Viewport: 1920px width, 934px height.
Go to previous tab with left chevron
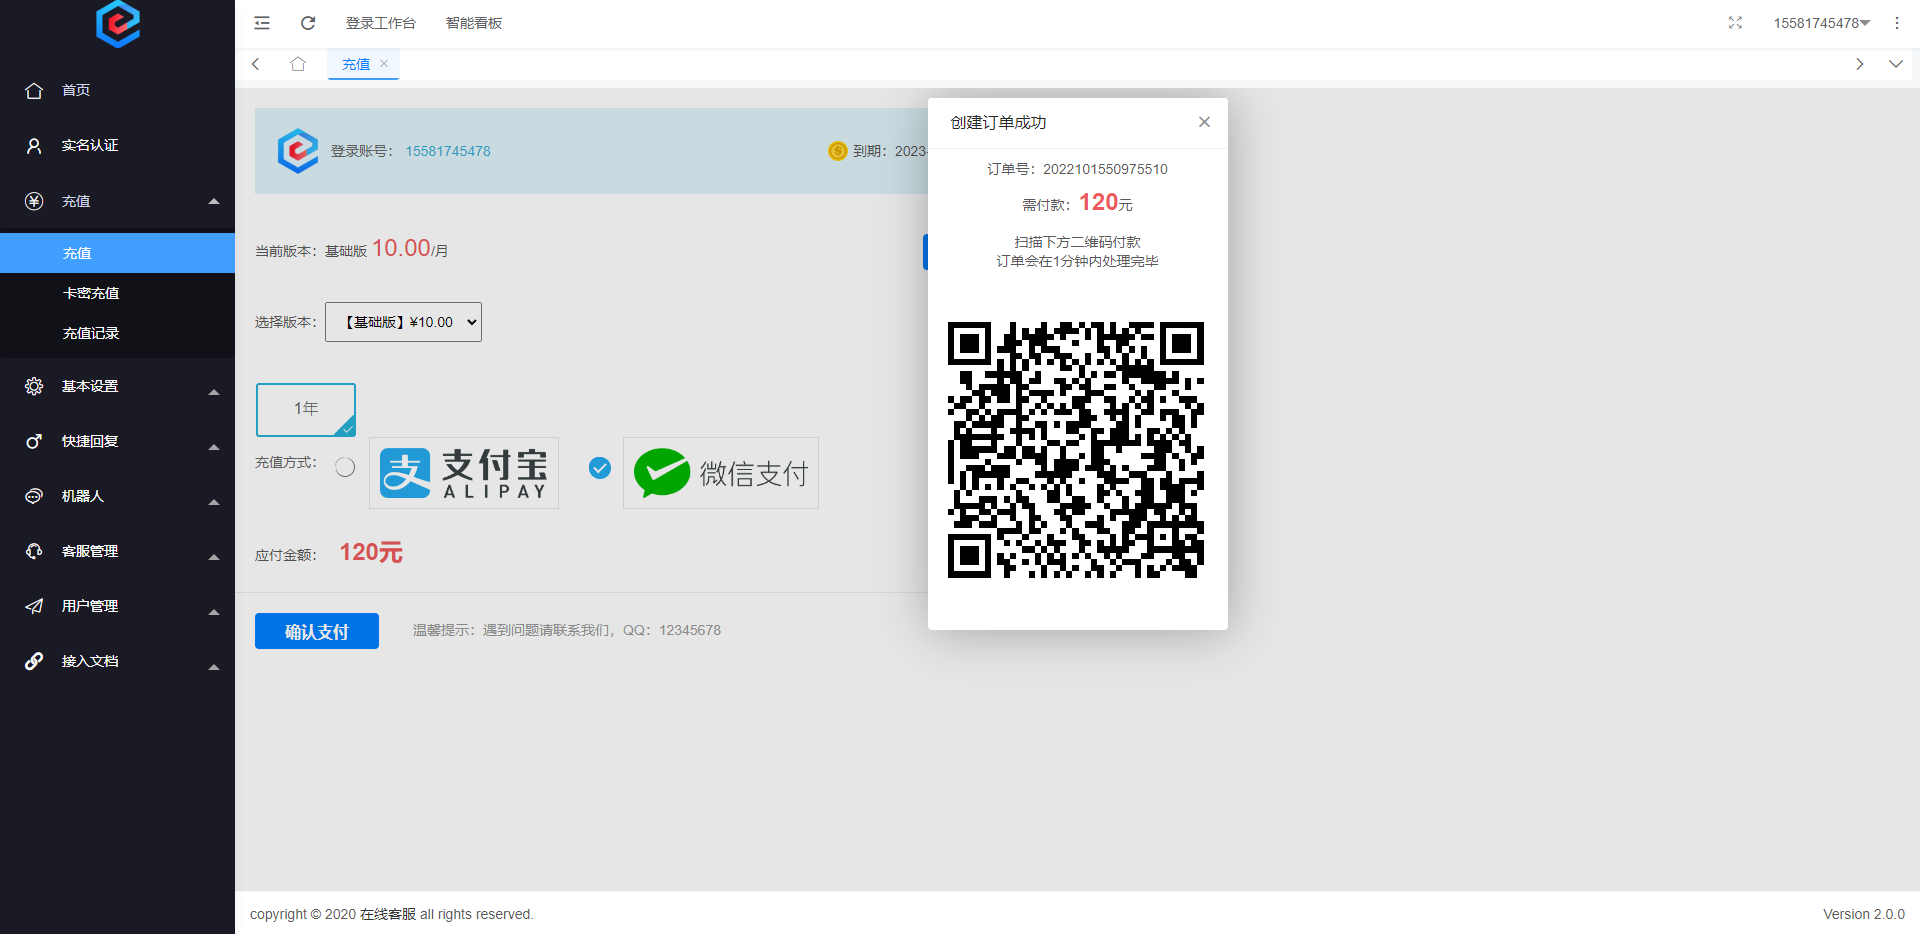pyautogui.click(x=256, y=64)
